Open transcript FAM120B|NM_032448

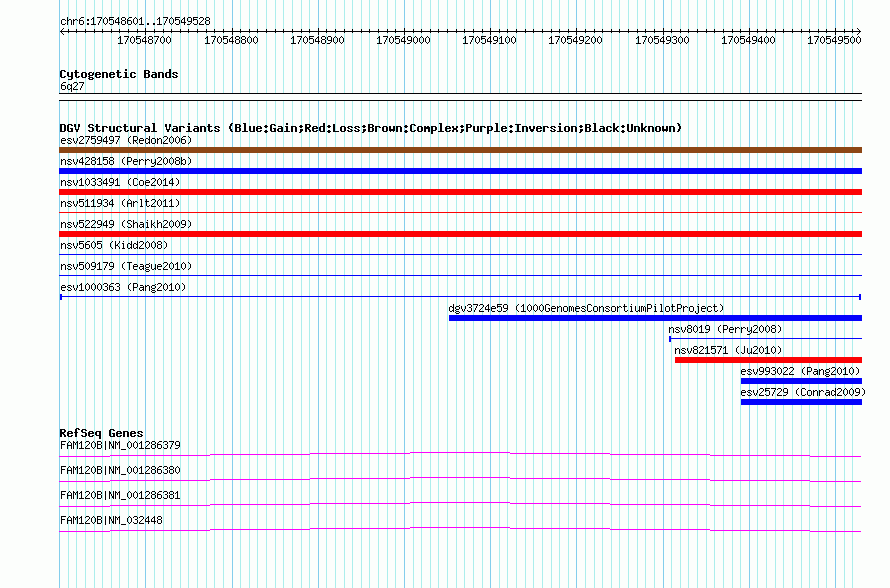[x=111, y=520]
